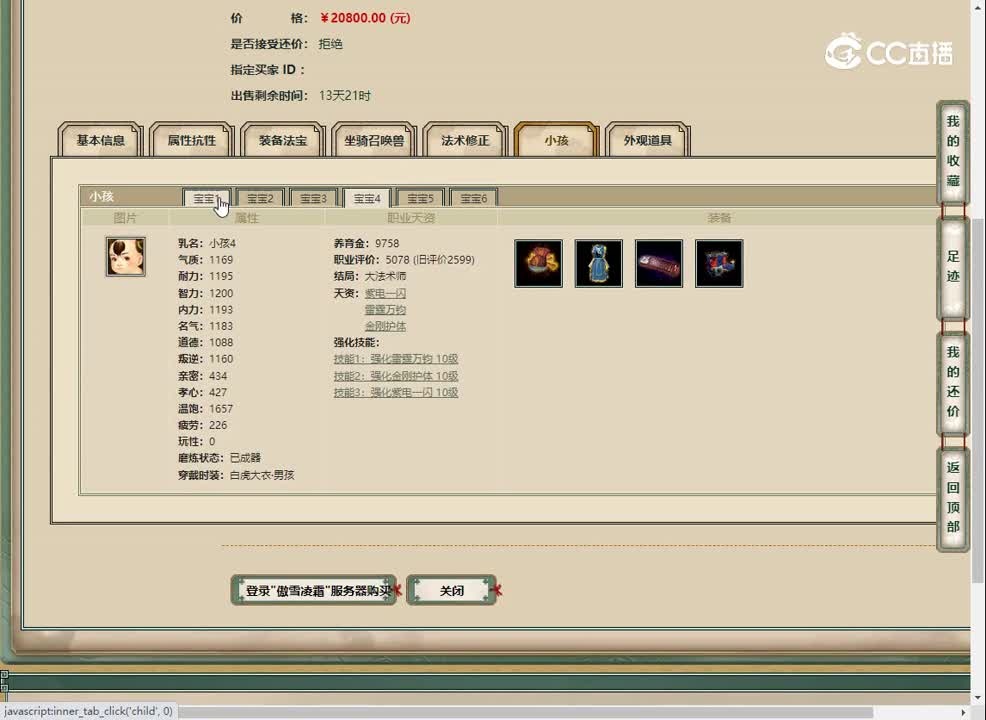Click the 温饱 1657 value
This screenshot has height=720, width=986.
coord(221,409)
